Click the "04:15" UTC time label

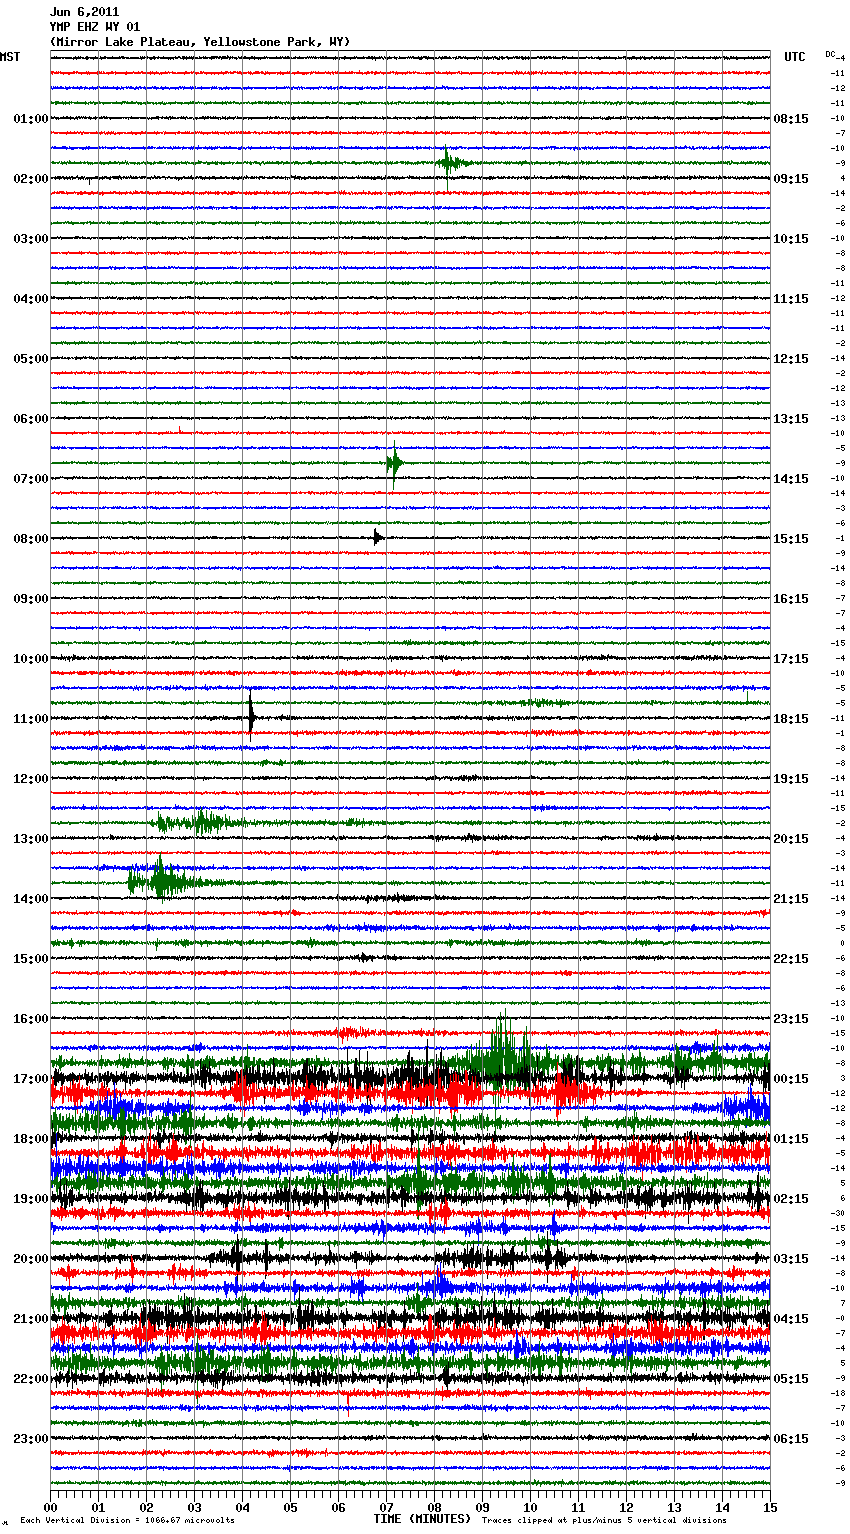pyautogui.click(x=791, y=1319)
